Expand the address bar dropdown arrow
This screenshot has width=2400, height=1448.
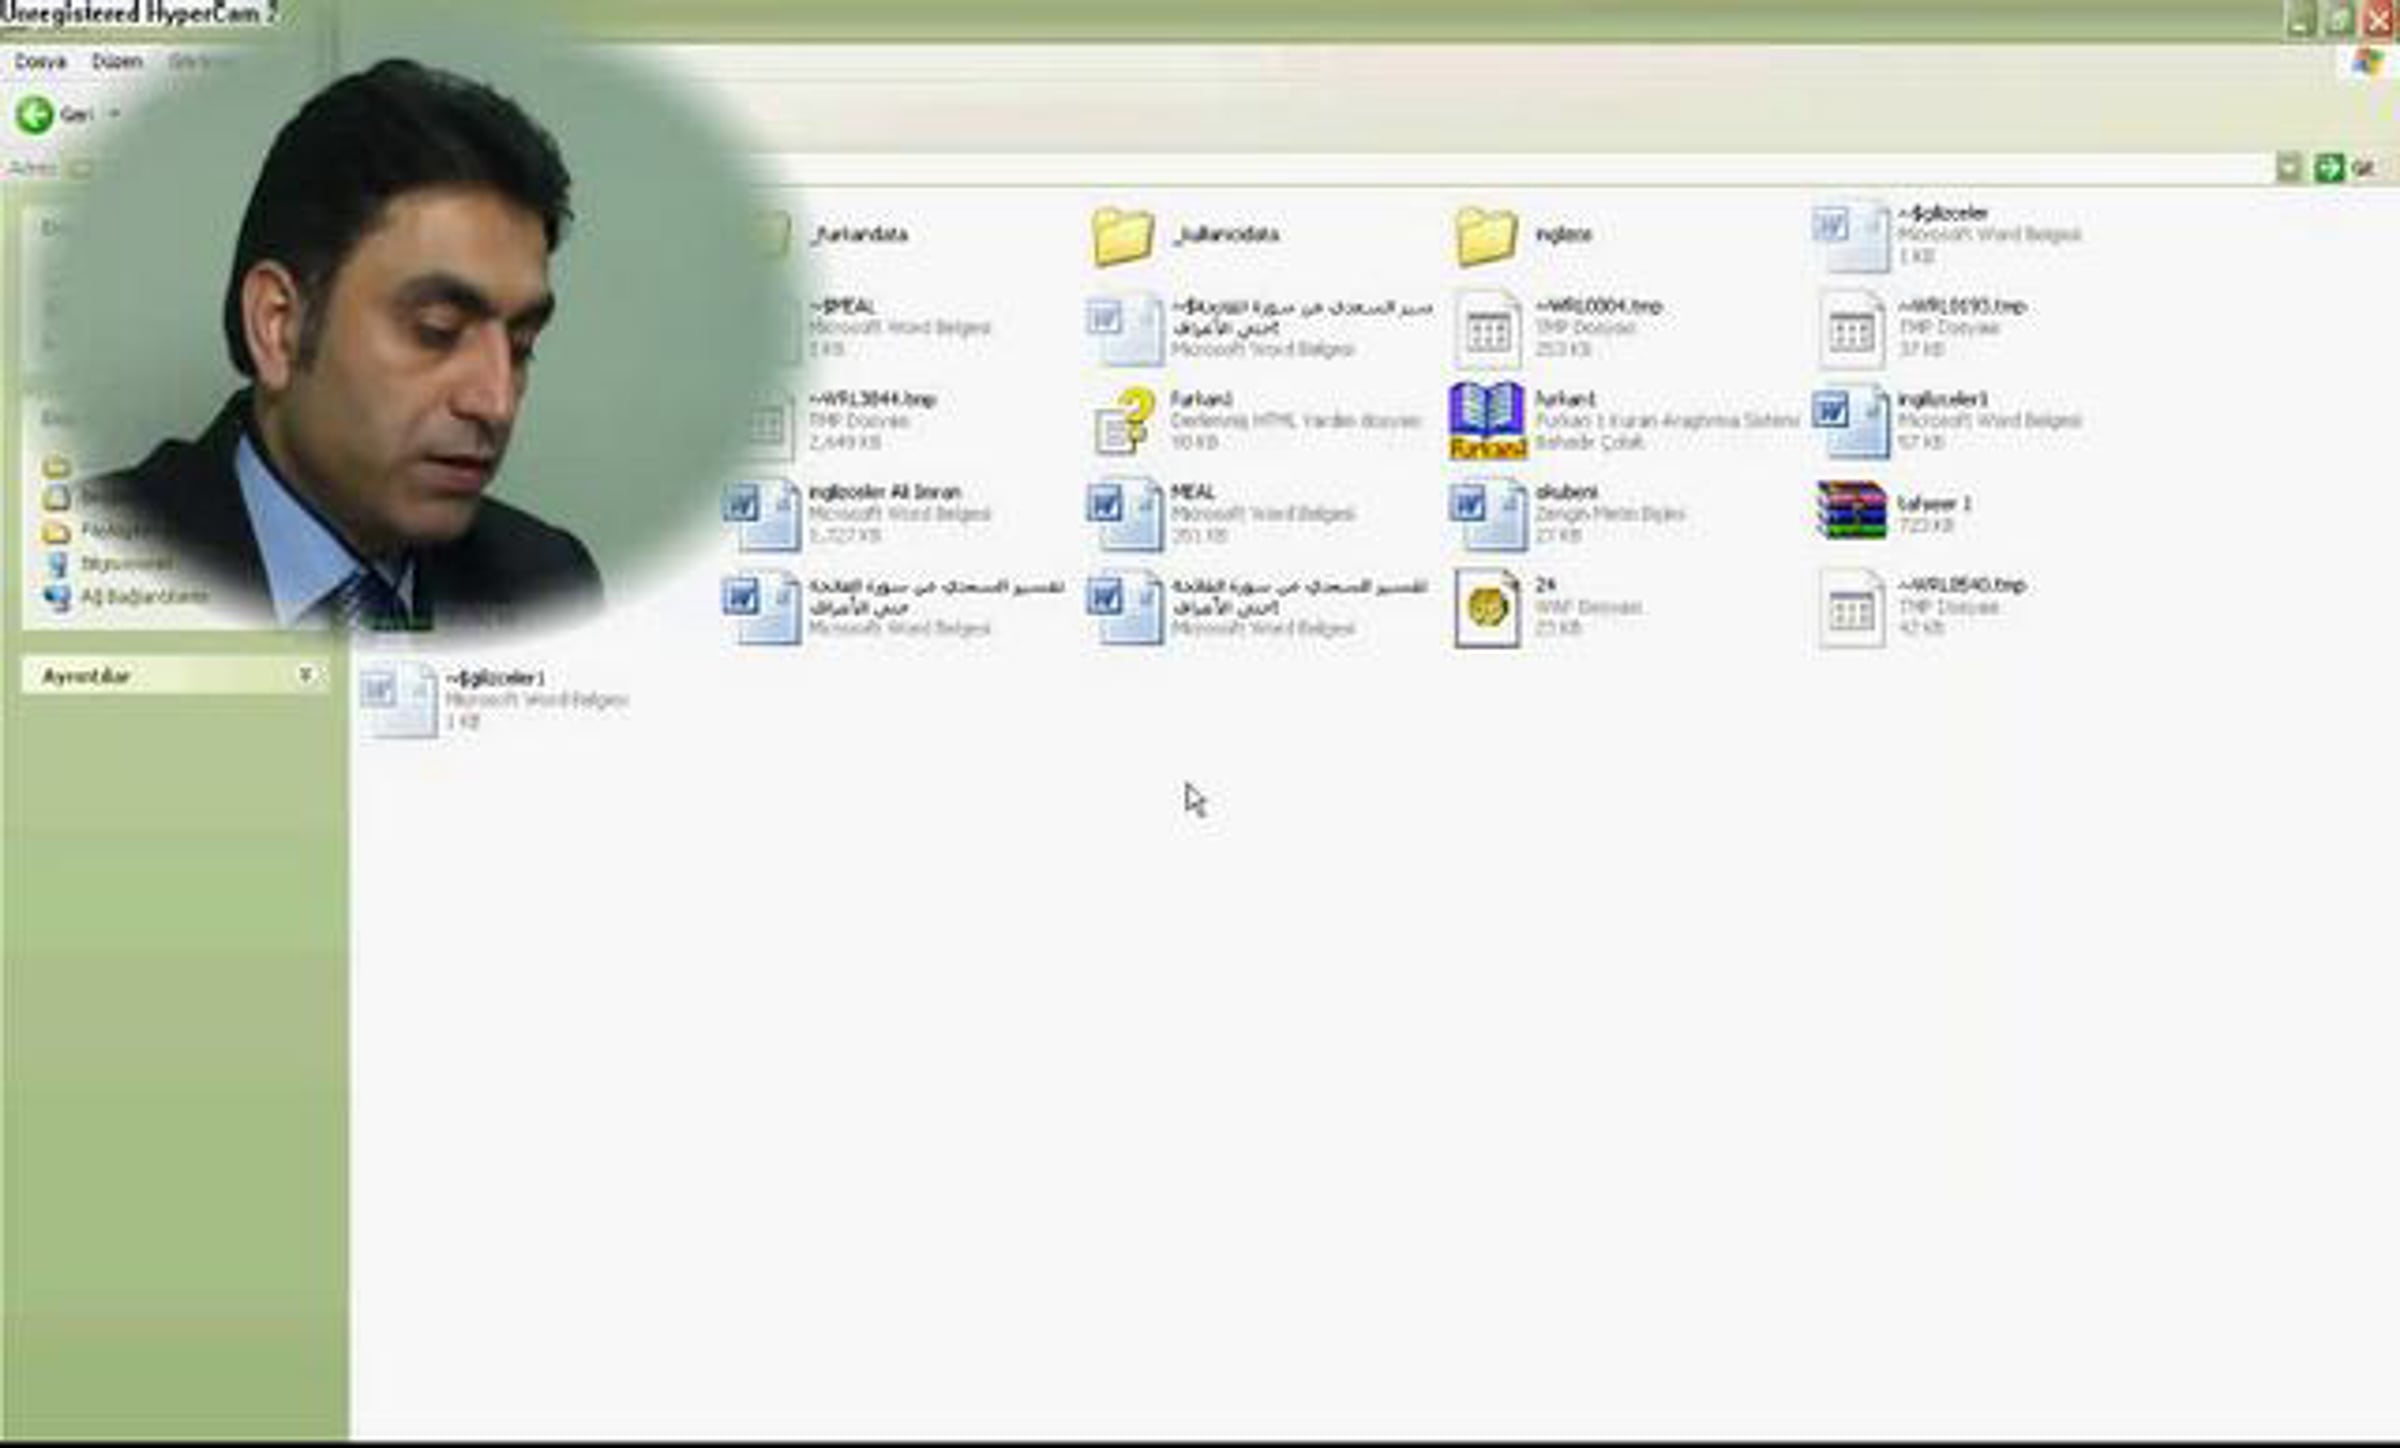2288,168
